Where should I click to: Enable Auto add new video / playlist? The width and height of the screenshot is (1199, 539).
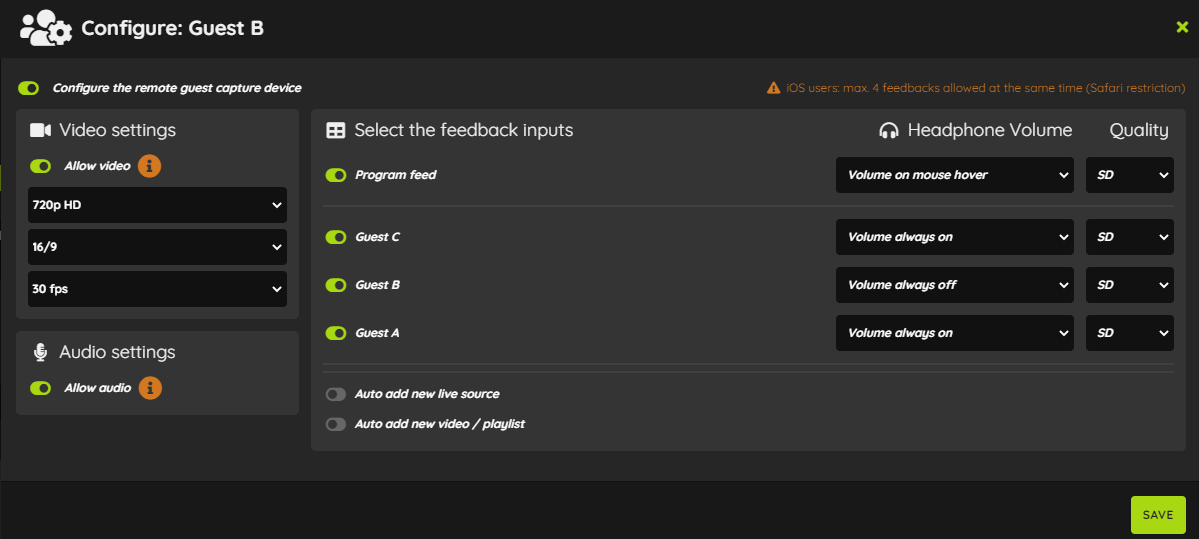click(x=336, y=424)
